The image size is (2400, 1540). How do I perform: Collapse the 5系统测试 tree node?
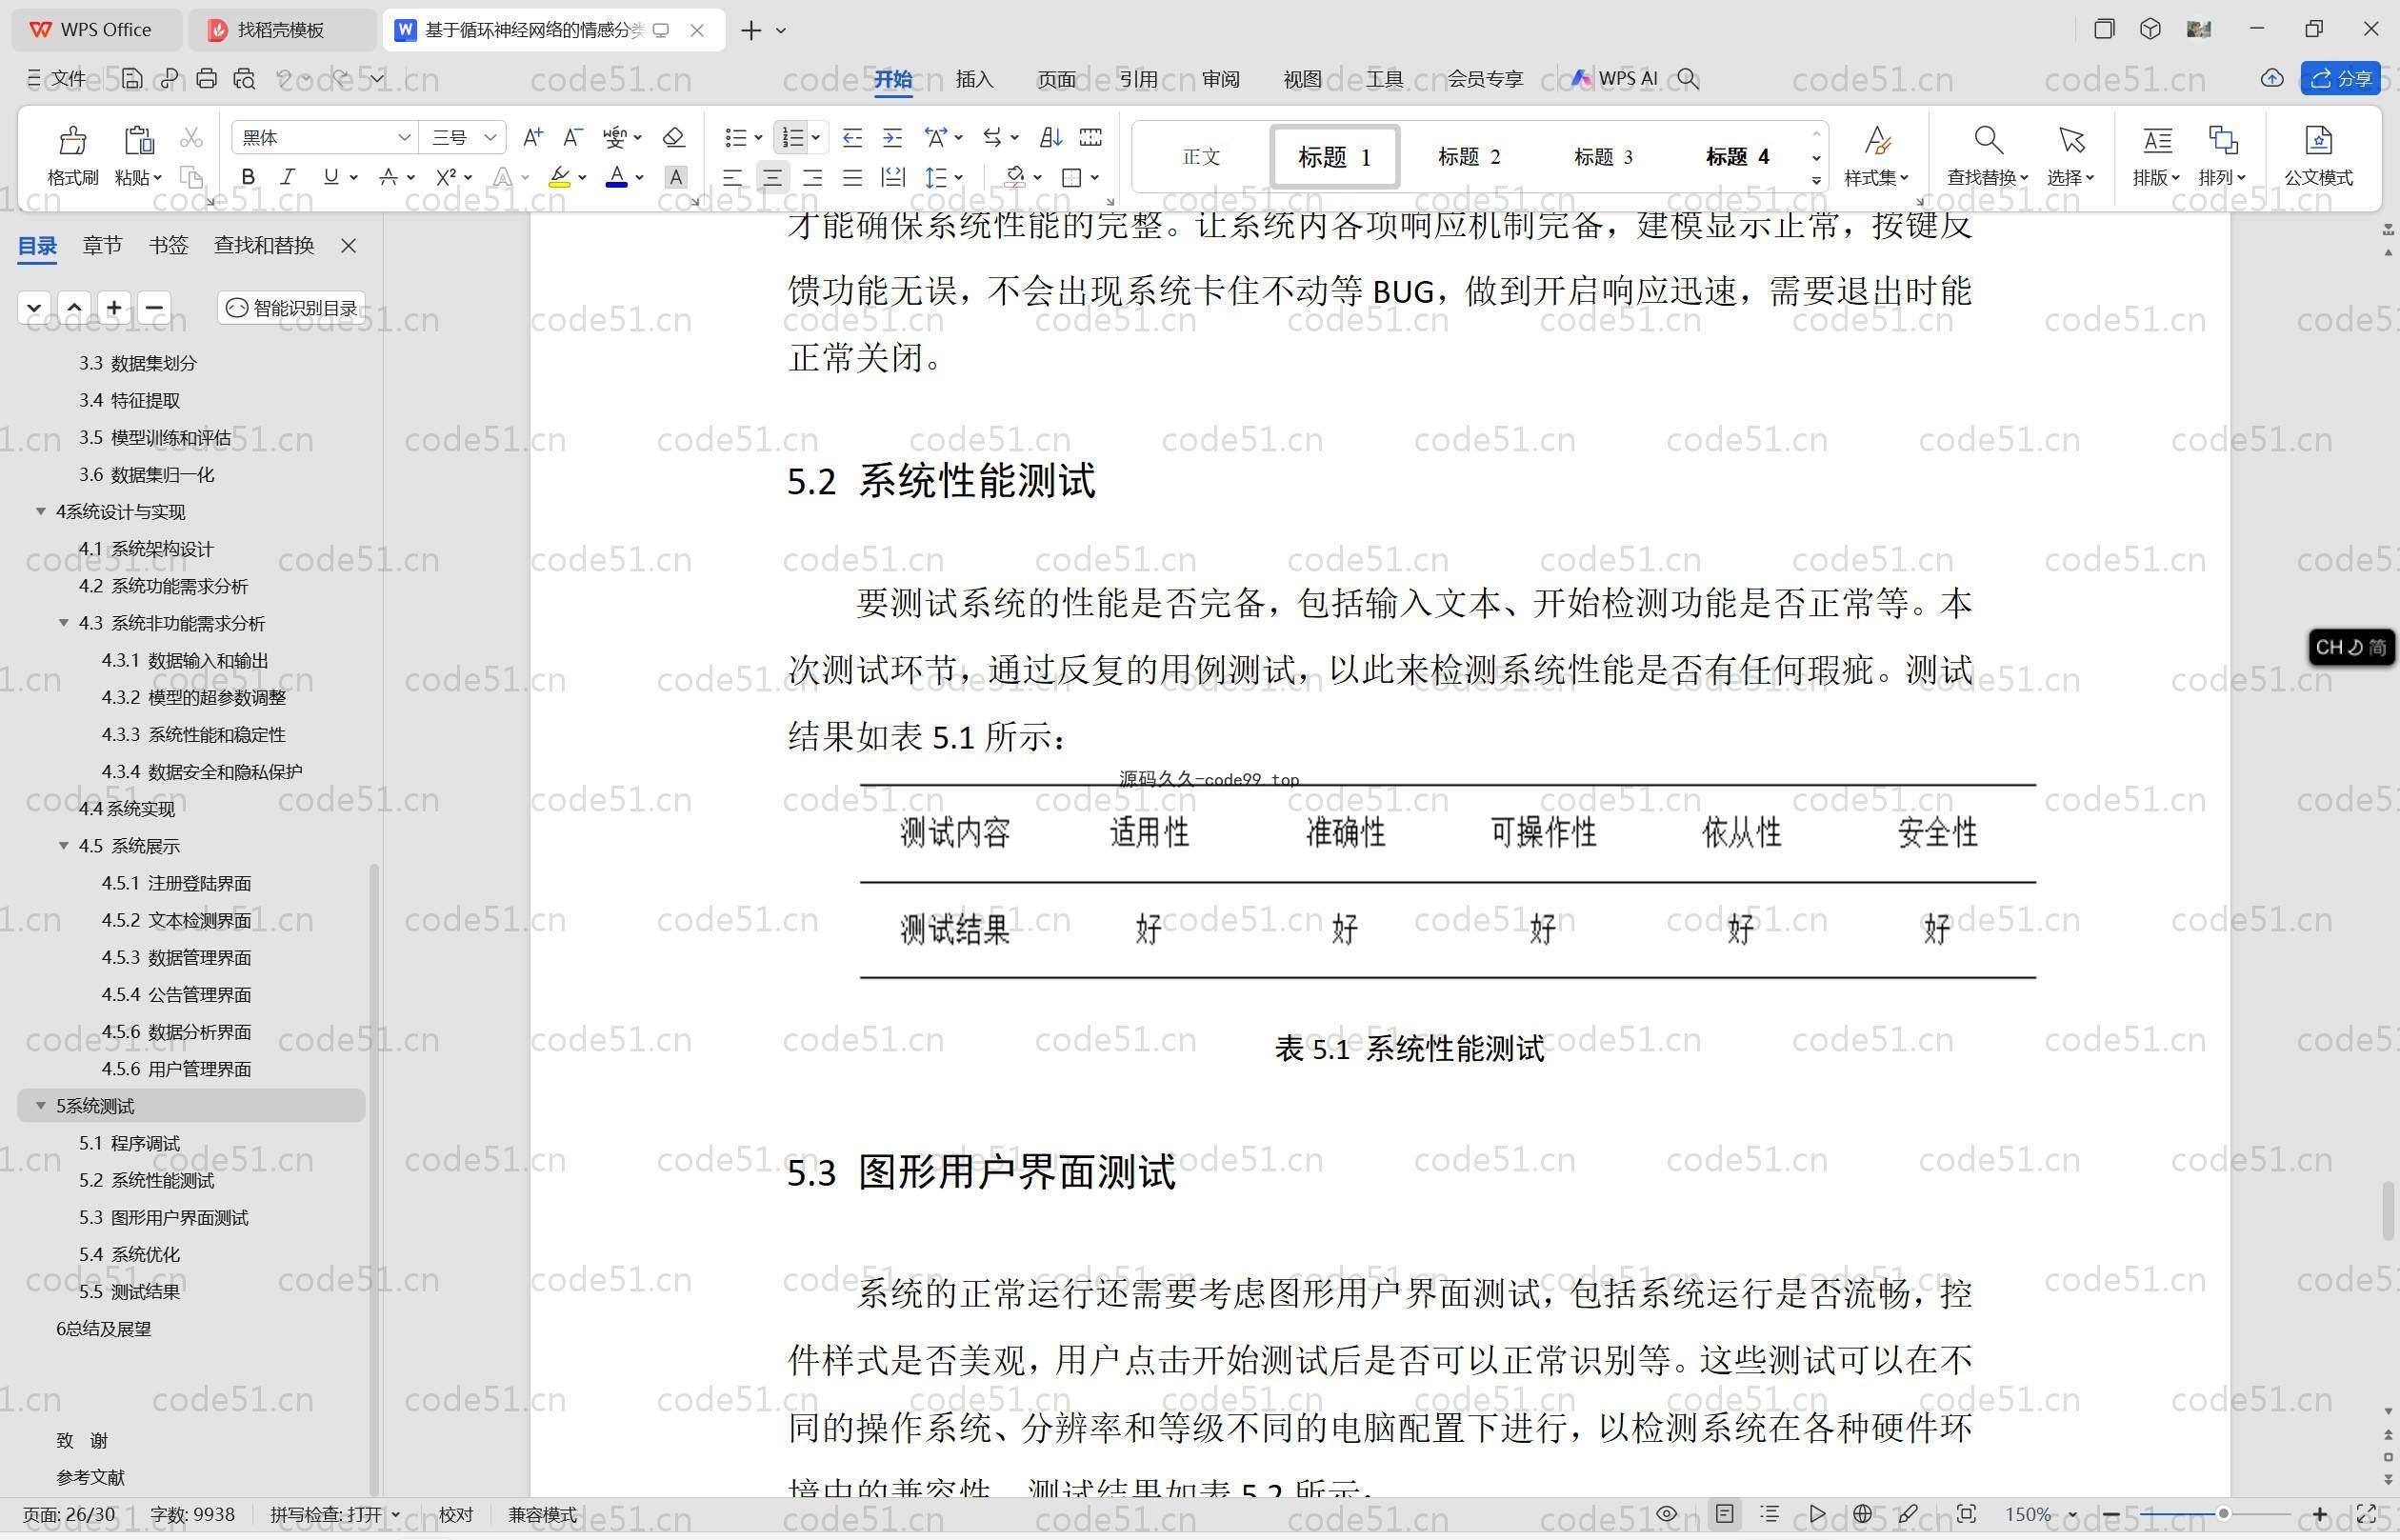tap(40, 1105)
